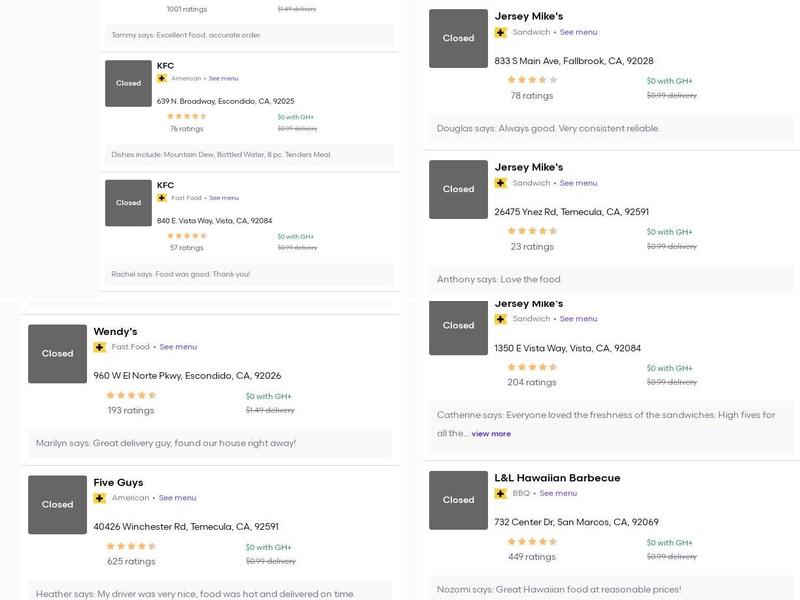Open See menu for L&L Hawaiian Barbecue
This screenshot has width=800, height=600.
558,493
